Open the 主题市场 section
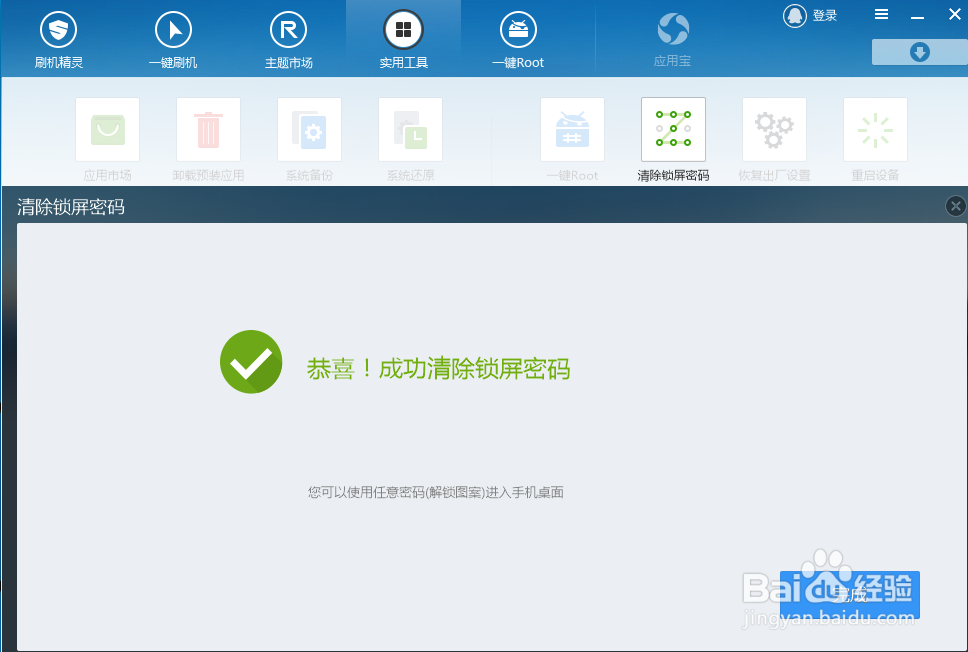Viewport: 968px width, 652px height. [x=288, y=38]
